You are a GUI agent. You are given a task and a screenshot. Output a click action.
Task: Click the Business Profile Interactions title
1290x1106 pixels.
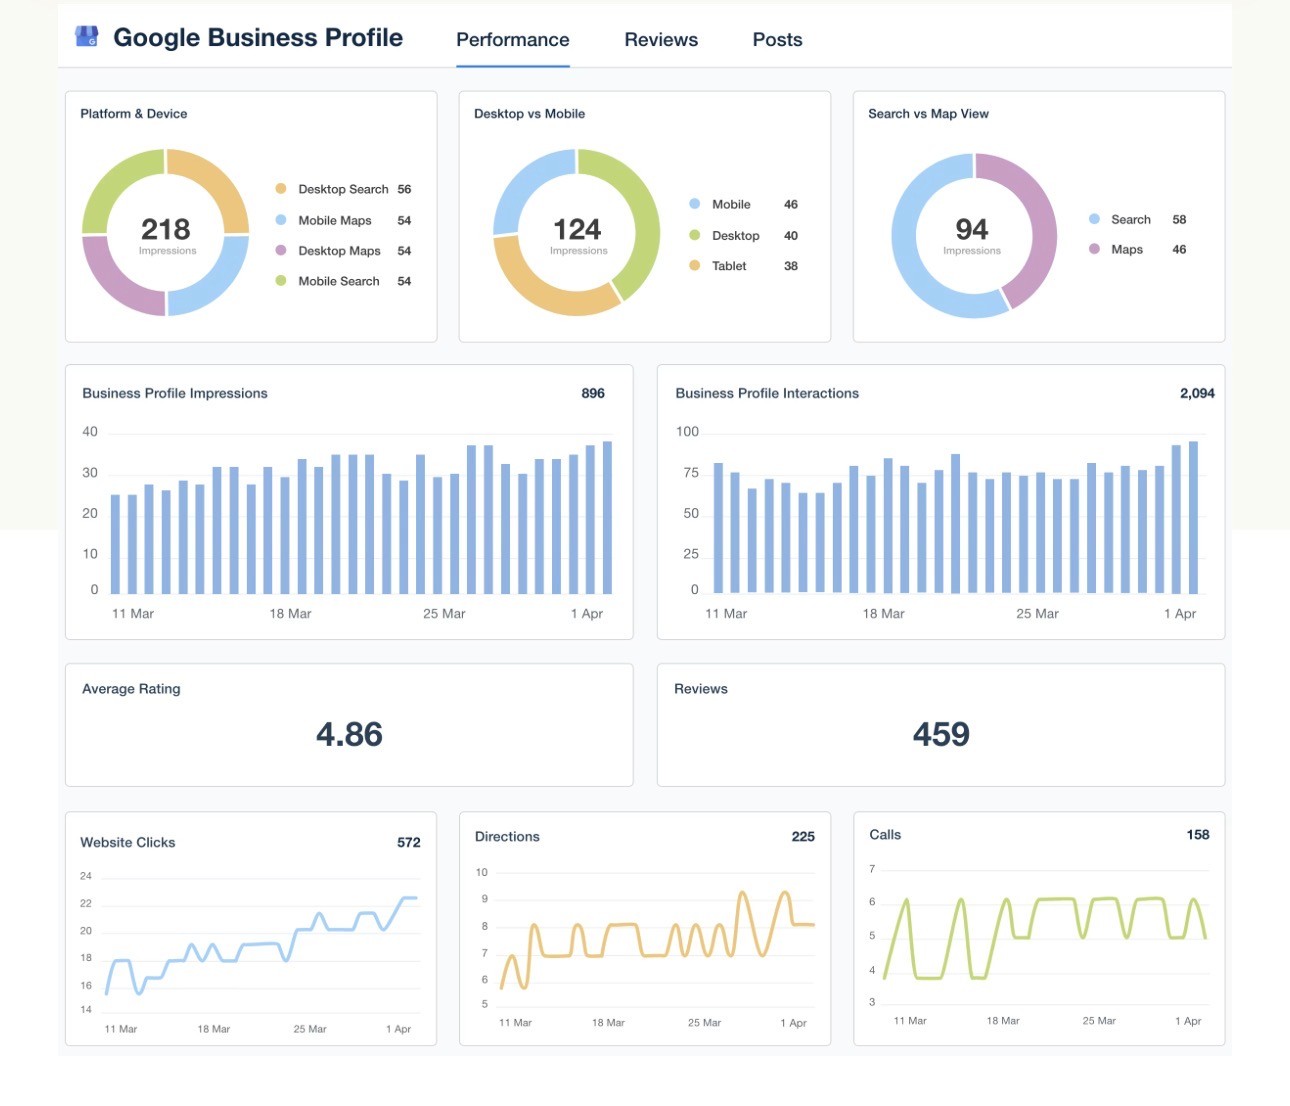coord(767,393)
